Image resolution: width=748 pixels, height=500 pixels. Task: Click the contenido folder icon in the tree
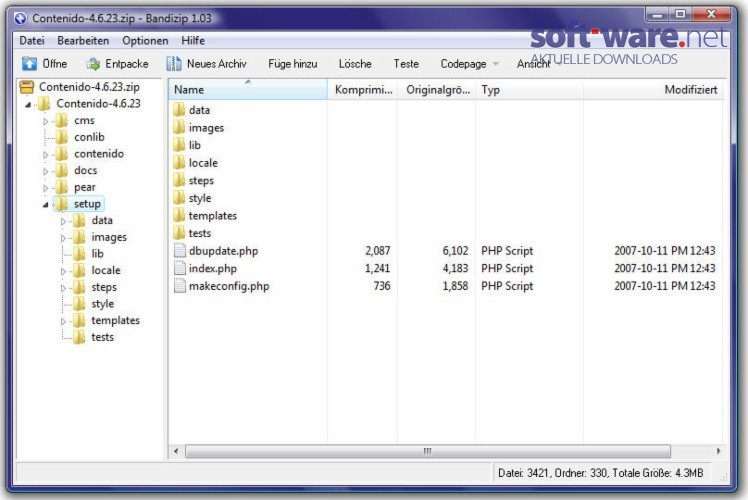pyautogui.click(x=62, y=154)
